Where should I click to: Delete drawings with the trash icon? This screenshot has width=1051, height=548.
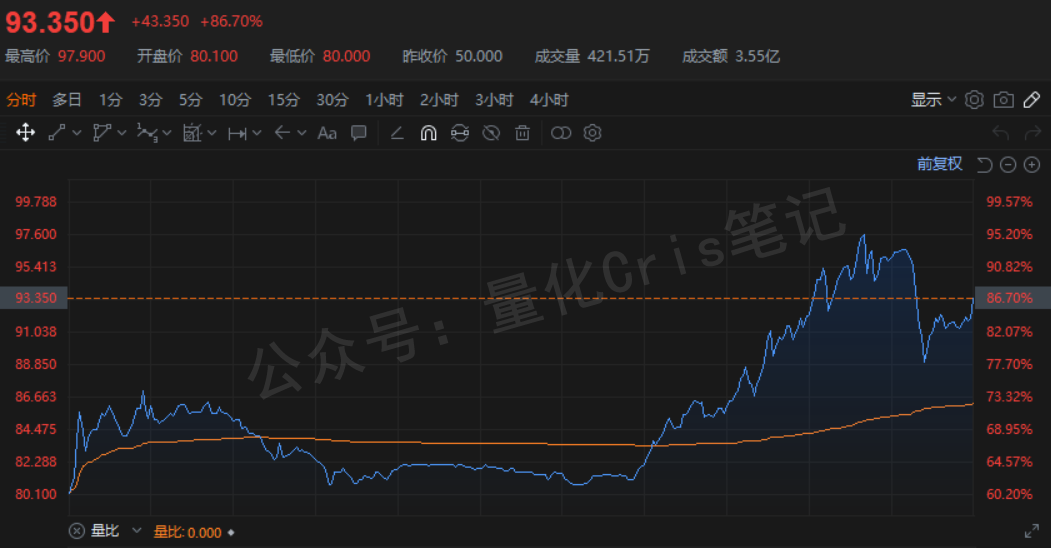click(522, 133)
